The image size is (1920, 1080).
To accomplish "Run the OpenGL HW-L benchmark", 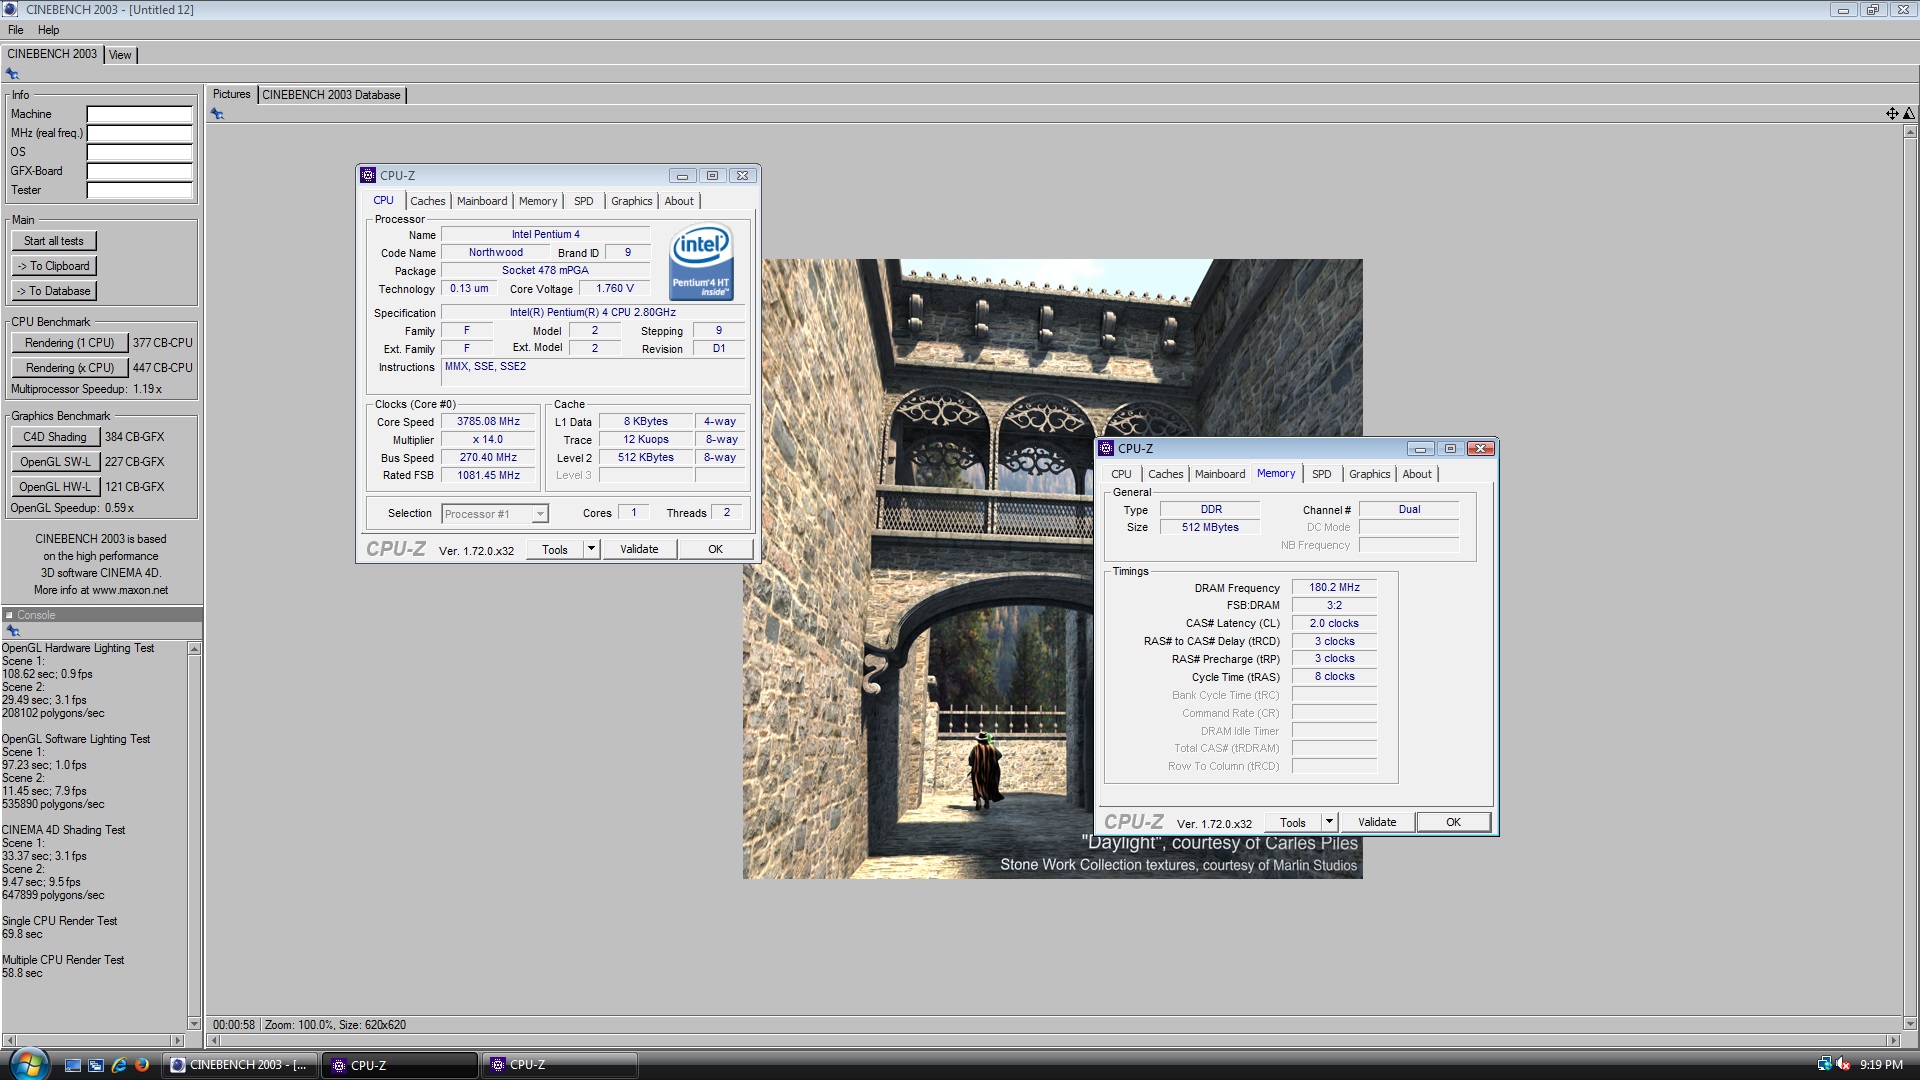I will point(55,487).
